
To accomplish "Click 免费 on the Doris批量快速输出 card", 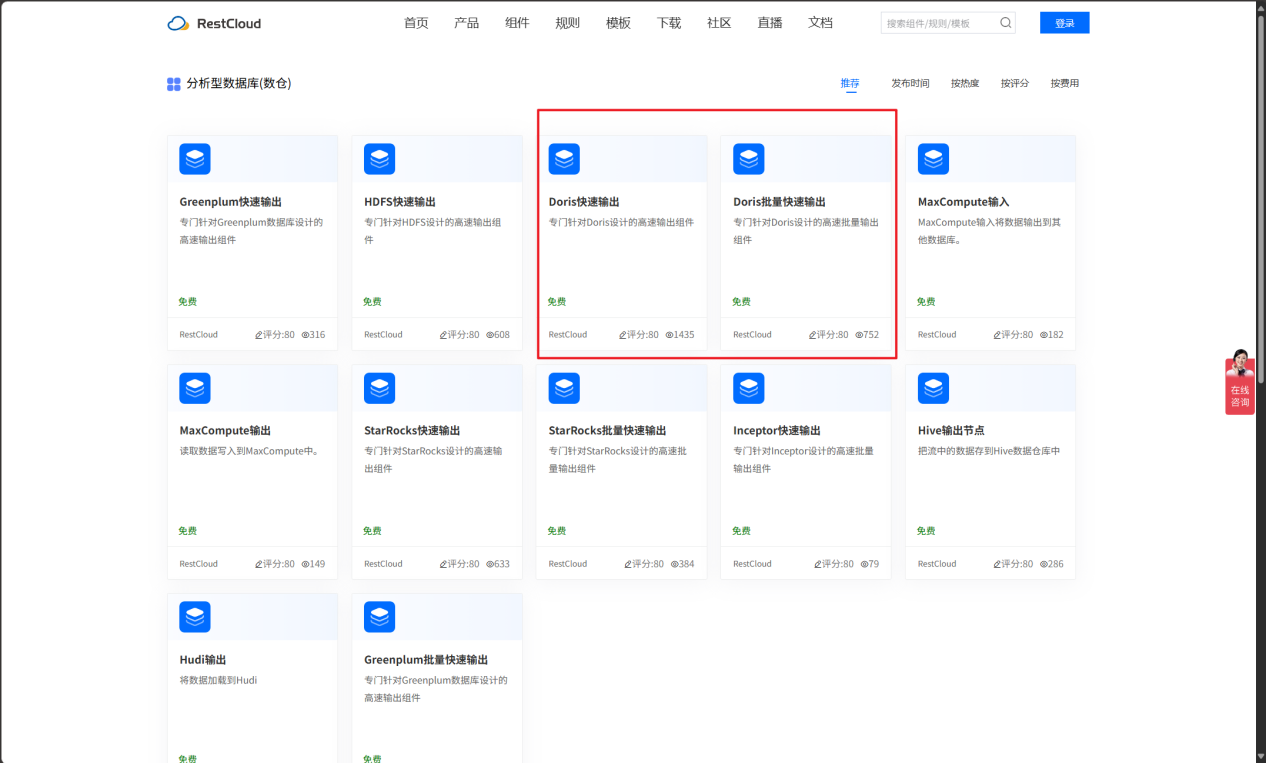I will [740, 301].
